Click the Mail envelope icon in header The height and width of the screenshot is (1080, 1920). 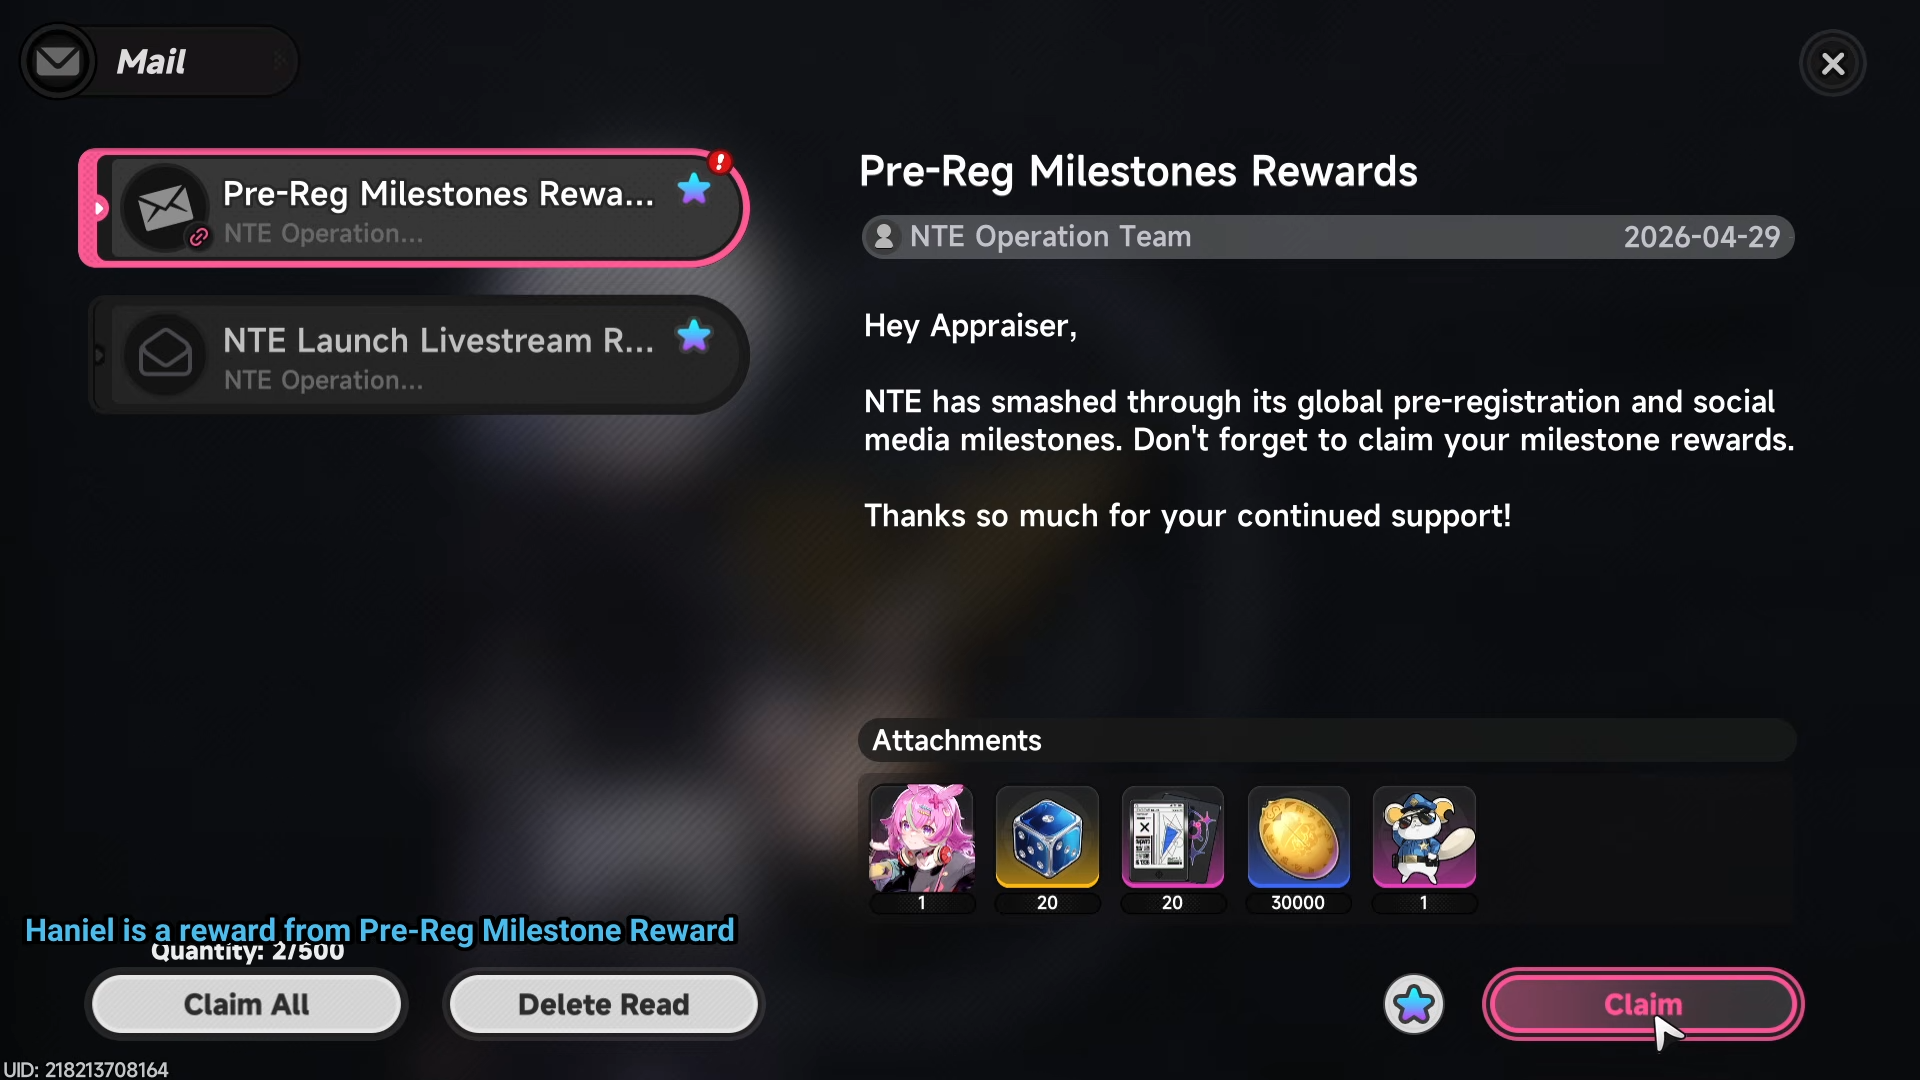58,62
